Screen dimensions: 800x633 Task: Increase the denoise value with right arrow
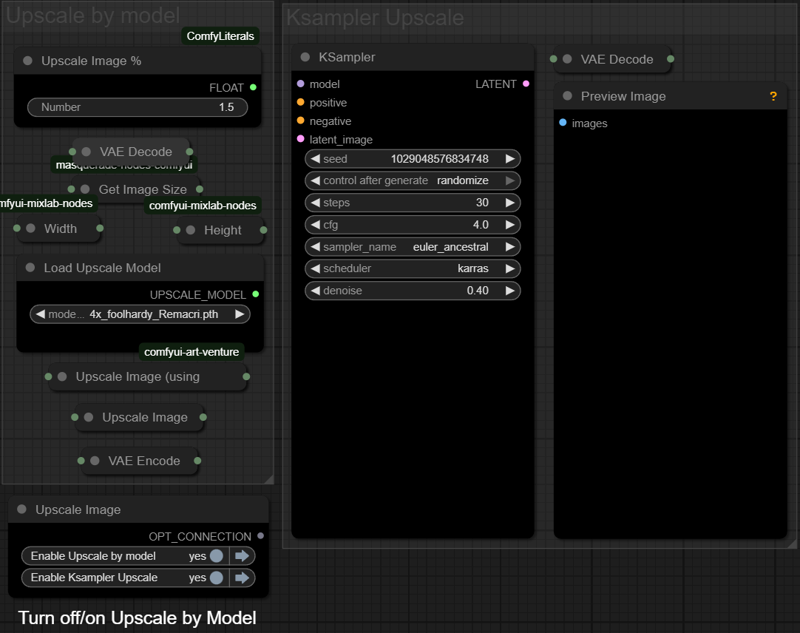pos(511,291)
